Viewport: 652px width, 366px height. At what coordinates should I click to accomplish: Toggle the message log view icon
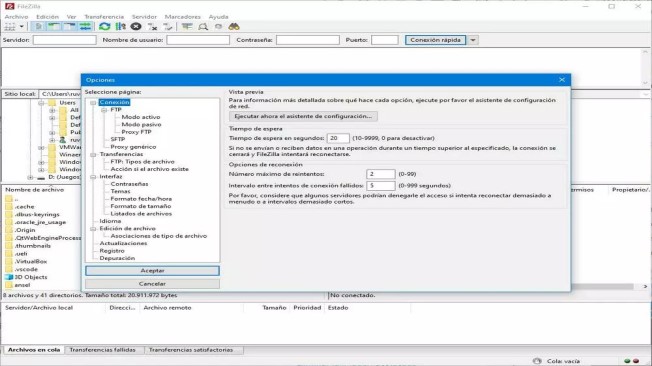coord(38,27)
